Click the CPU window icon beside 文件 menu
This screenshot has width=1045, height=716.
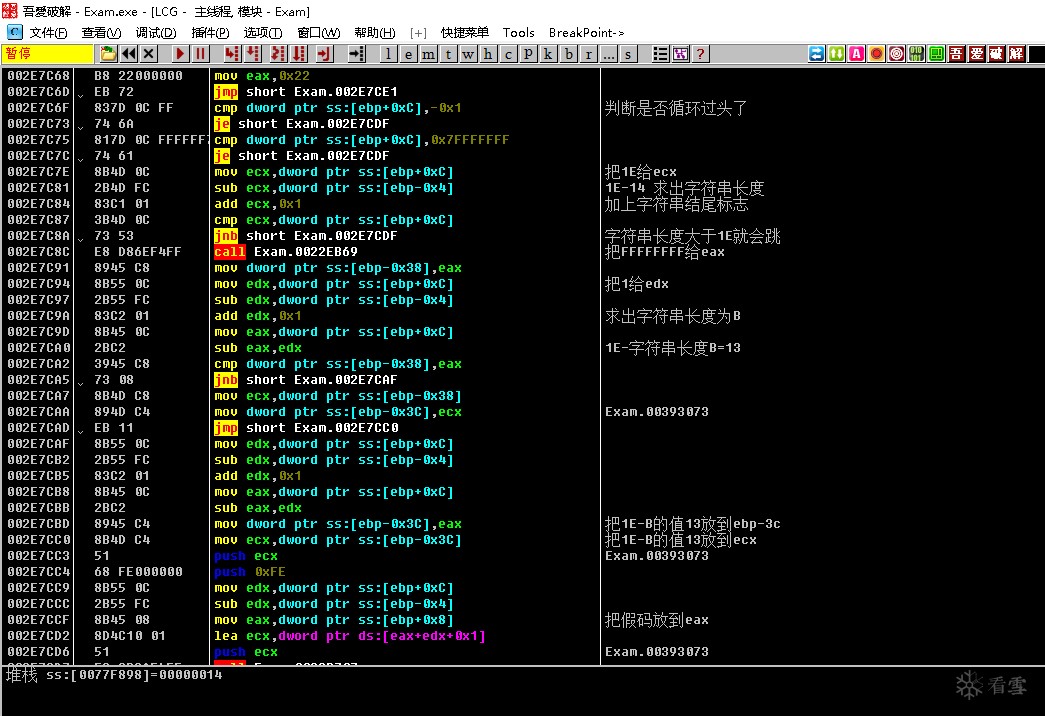(x=15, y=32)
